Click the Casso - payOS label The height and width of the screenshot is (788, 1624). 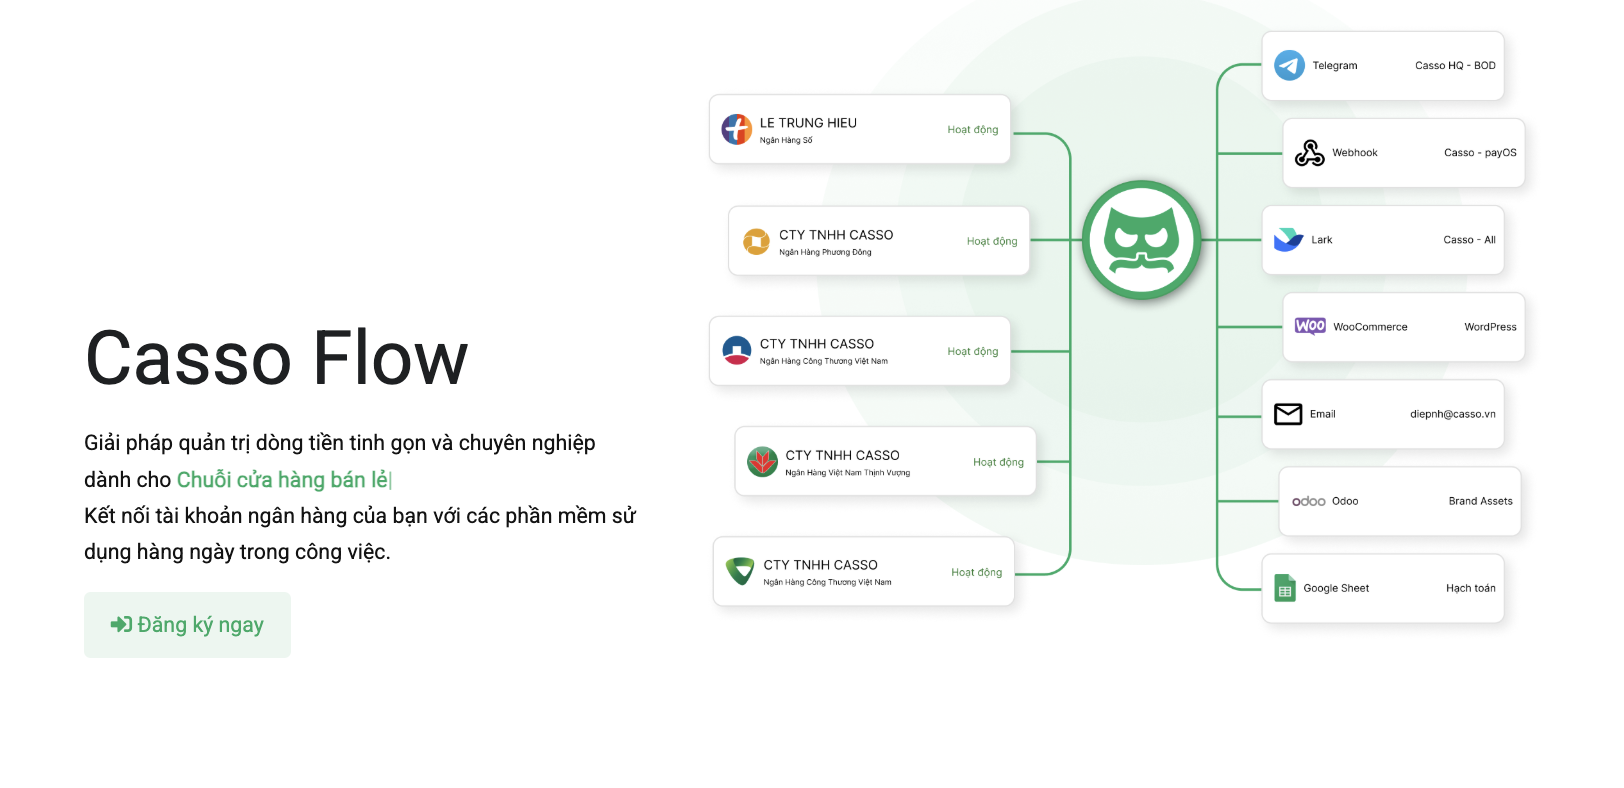[x=1480, y=153]
